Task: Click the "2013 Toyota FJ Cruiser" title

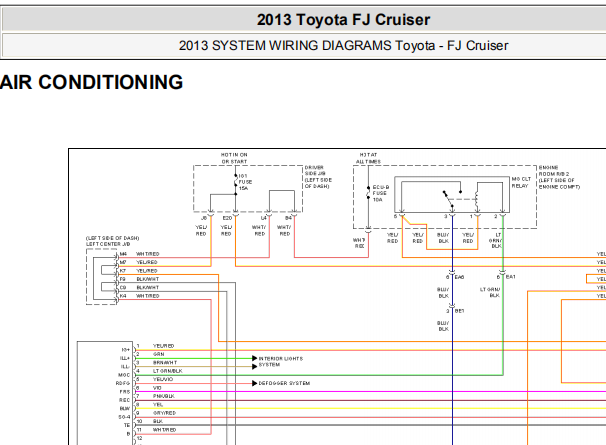Action: click(x=343, y=20)
